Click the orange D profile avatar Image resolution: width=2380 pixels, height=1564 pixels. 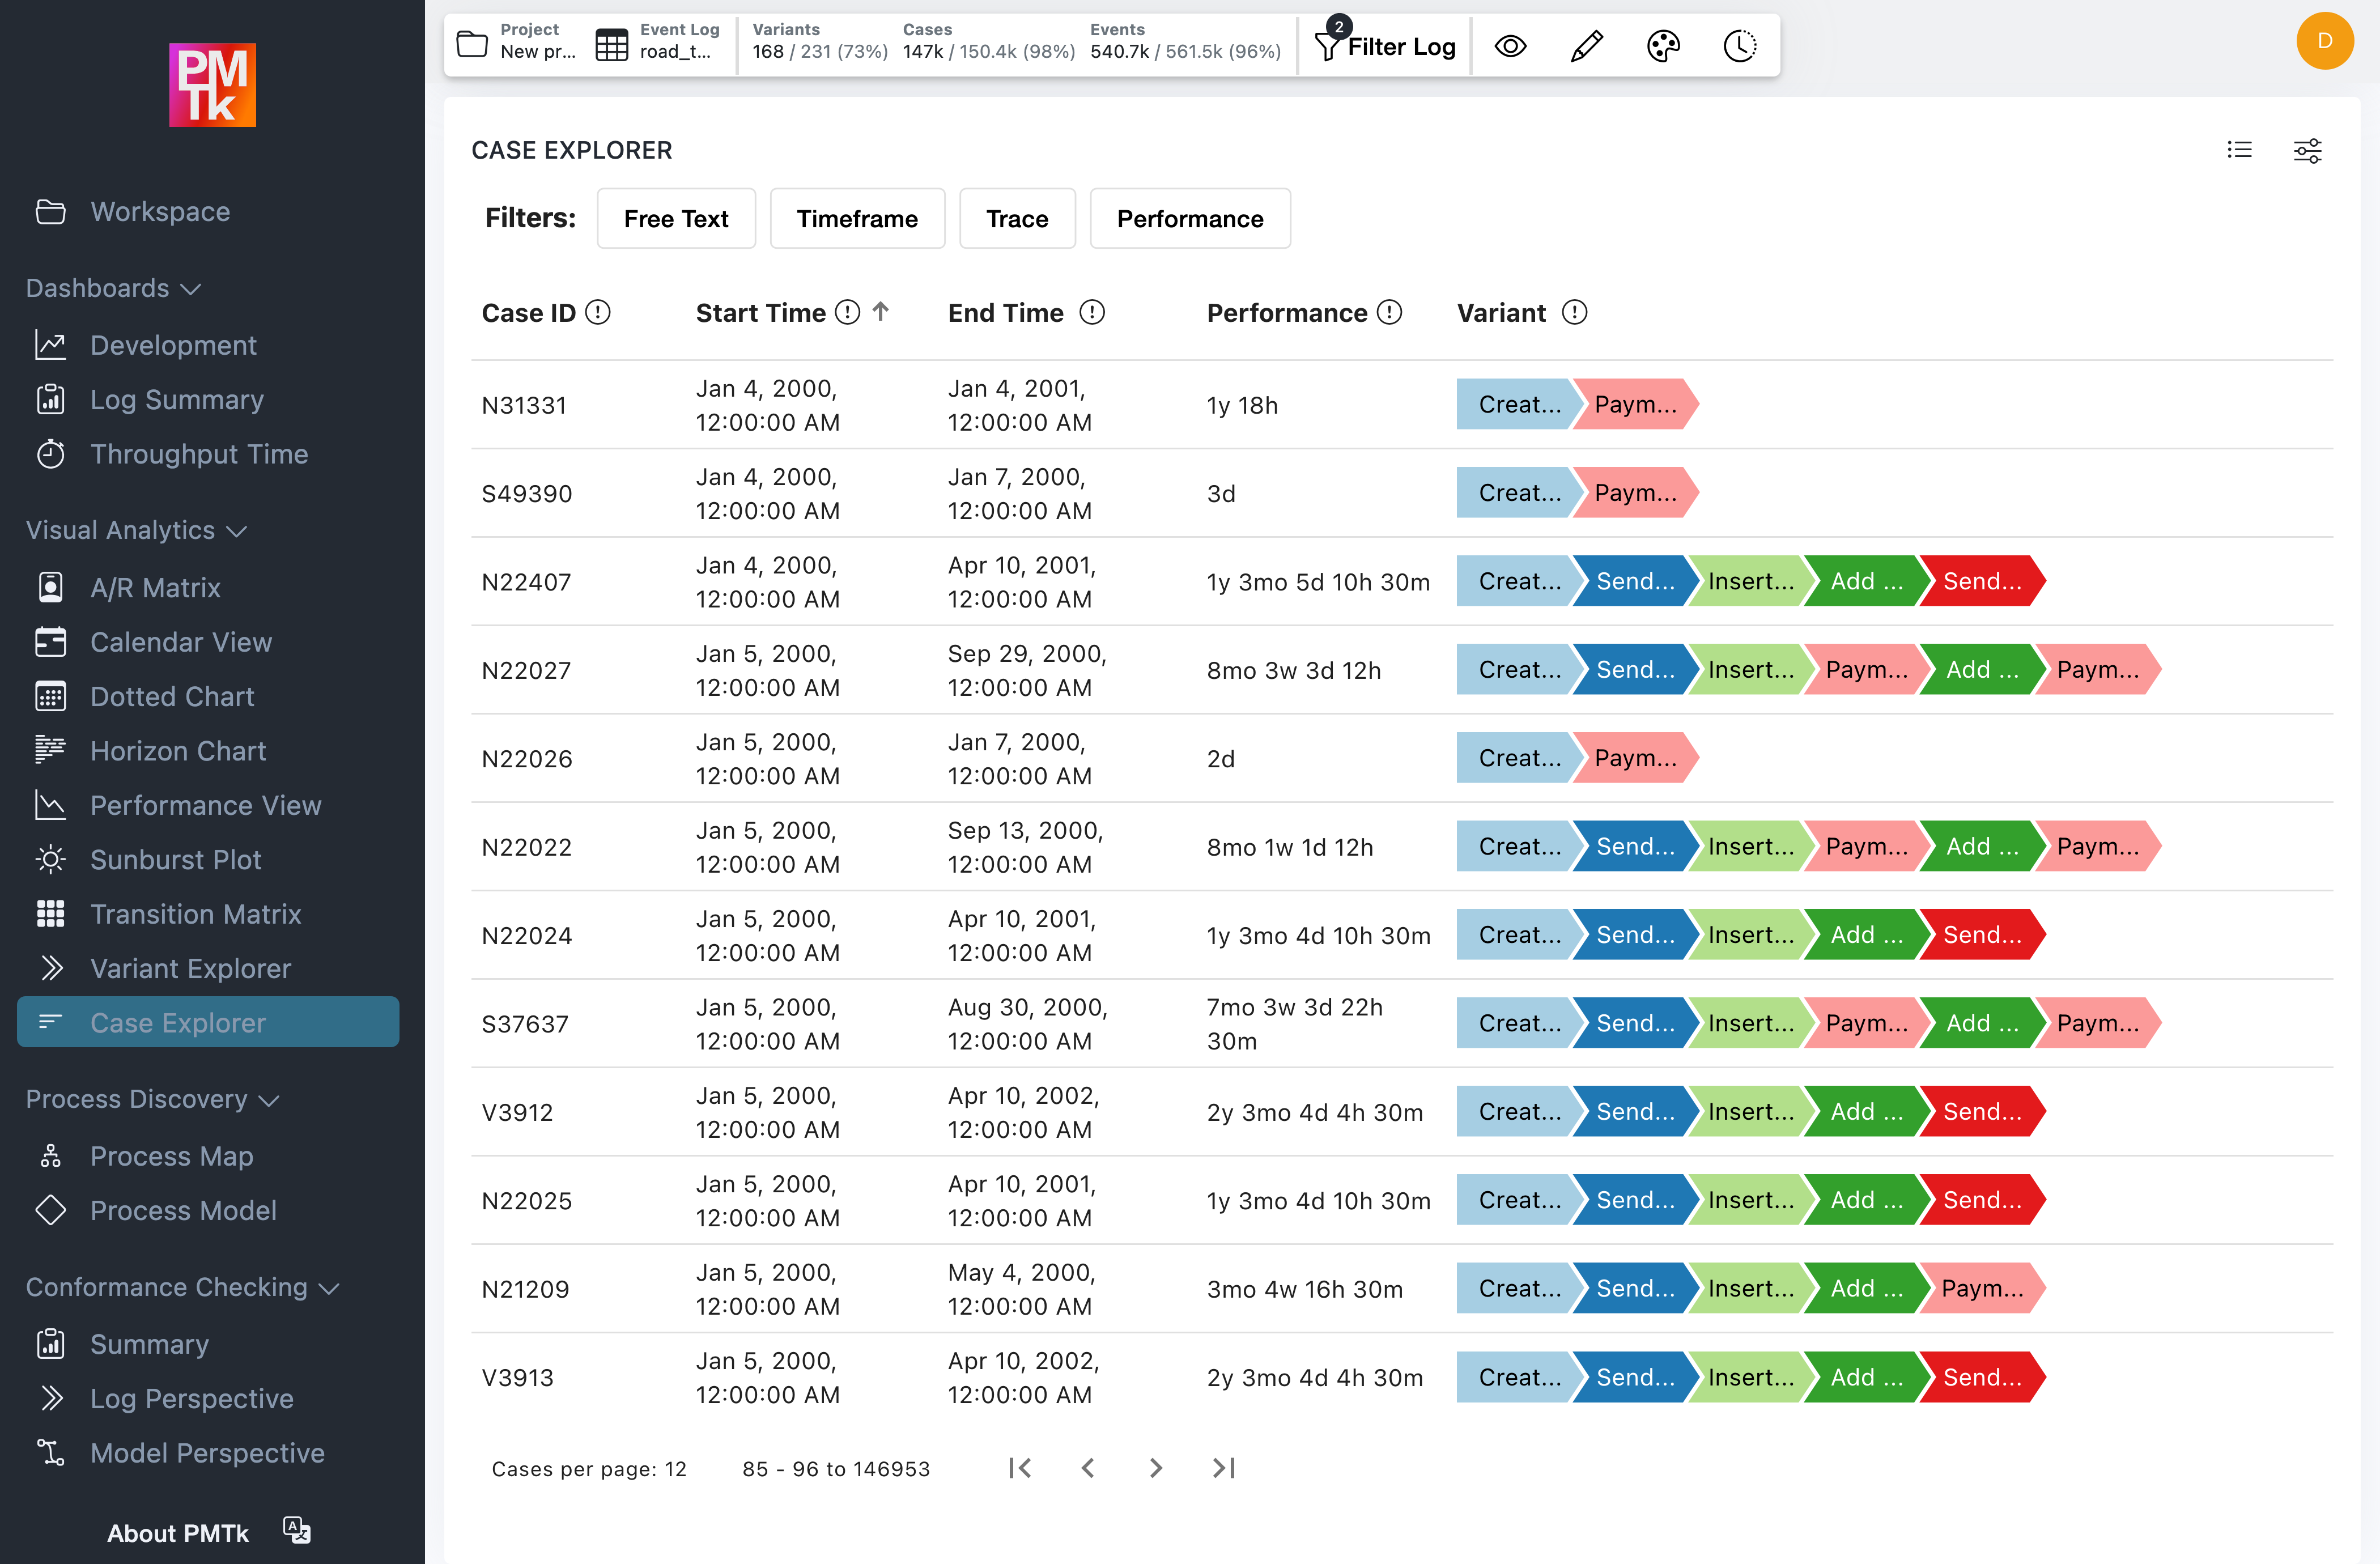pyautogui.click(x=2324, y=41)
